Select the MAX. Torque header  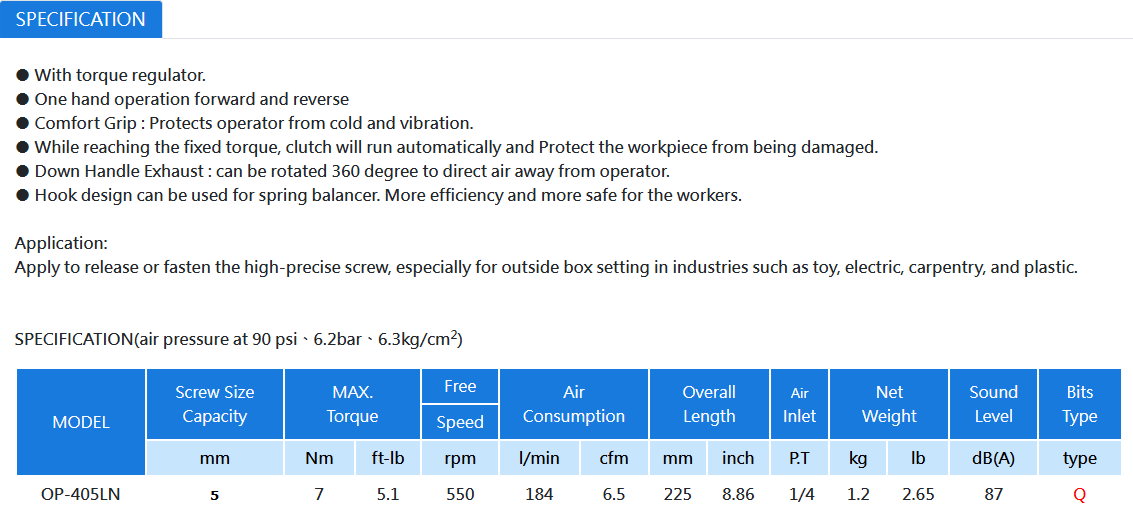353,404
